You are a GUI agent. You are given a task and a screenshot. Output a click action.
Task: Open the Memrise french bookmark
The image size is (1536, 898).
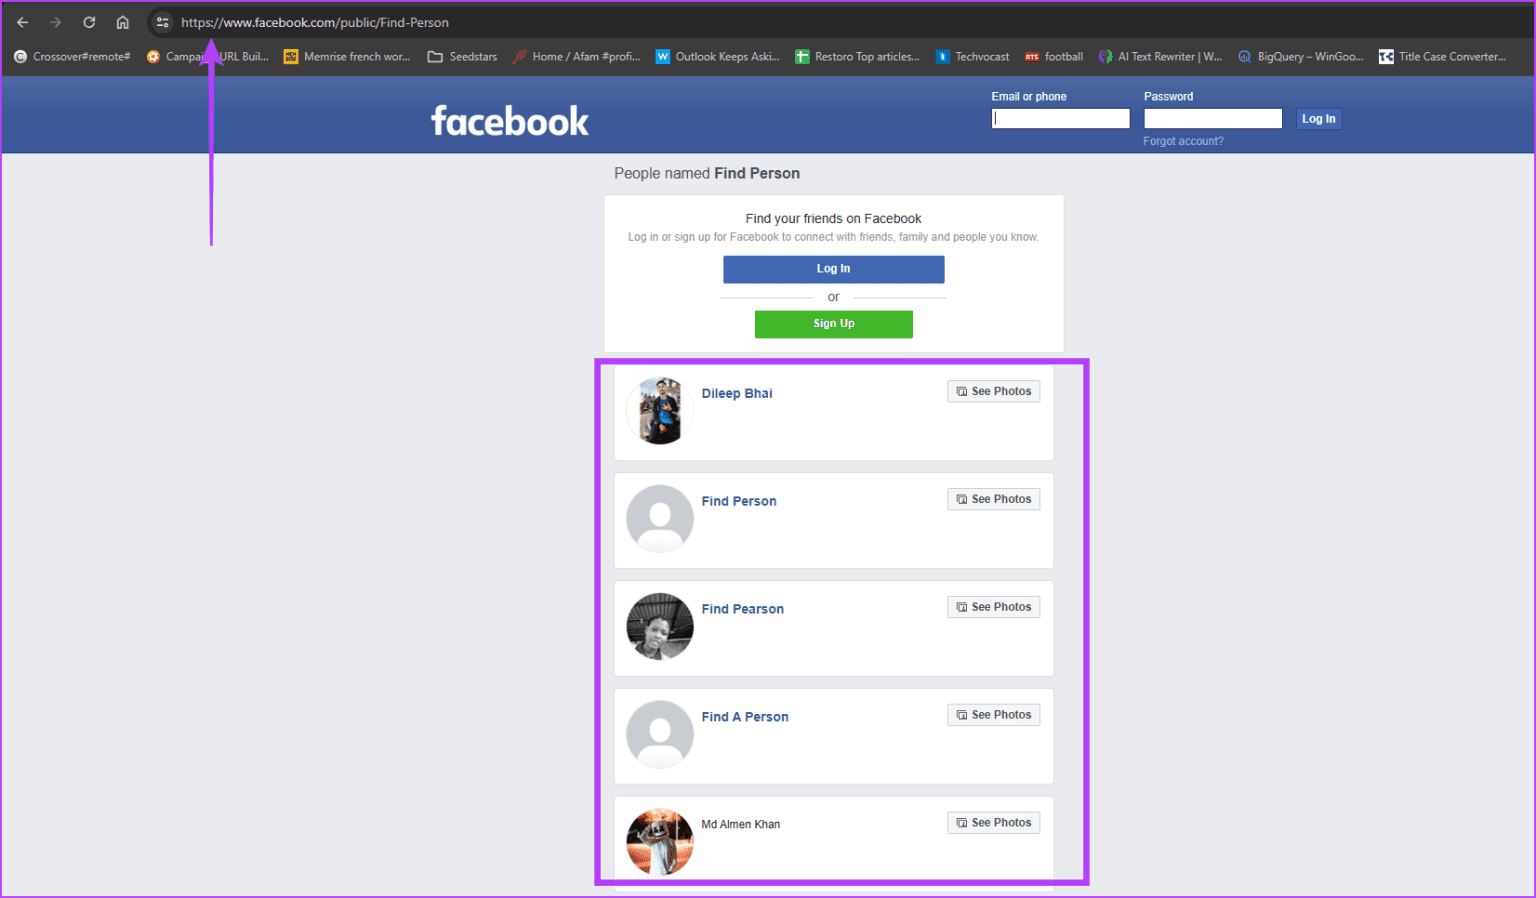[347, 57]
